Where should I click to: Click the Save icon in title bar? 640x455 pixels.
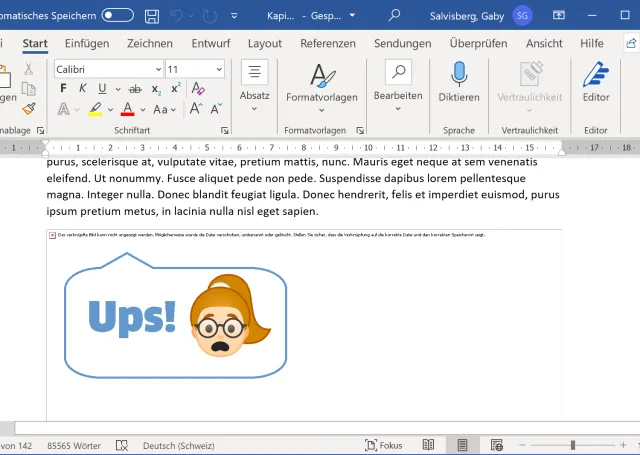pyautogui.click(x=151, y=16)
